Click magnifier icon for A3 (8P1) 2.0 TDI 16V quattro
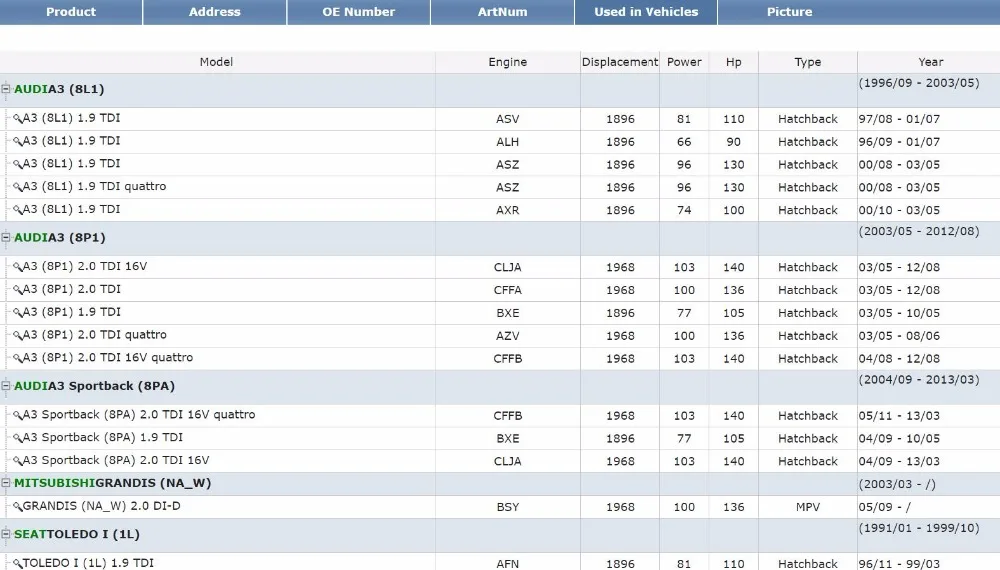The height and width of the screenshot is (570, 1000). [17, 358]
